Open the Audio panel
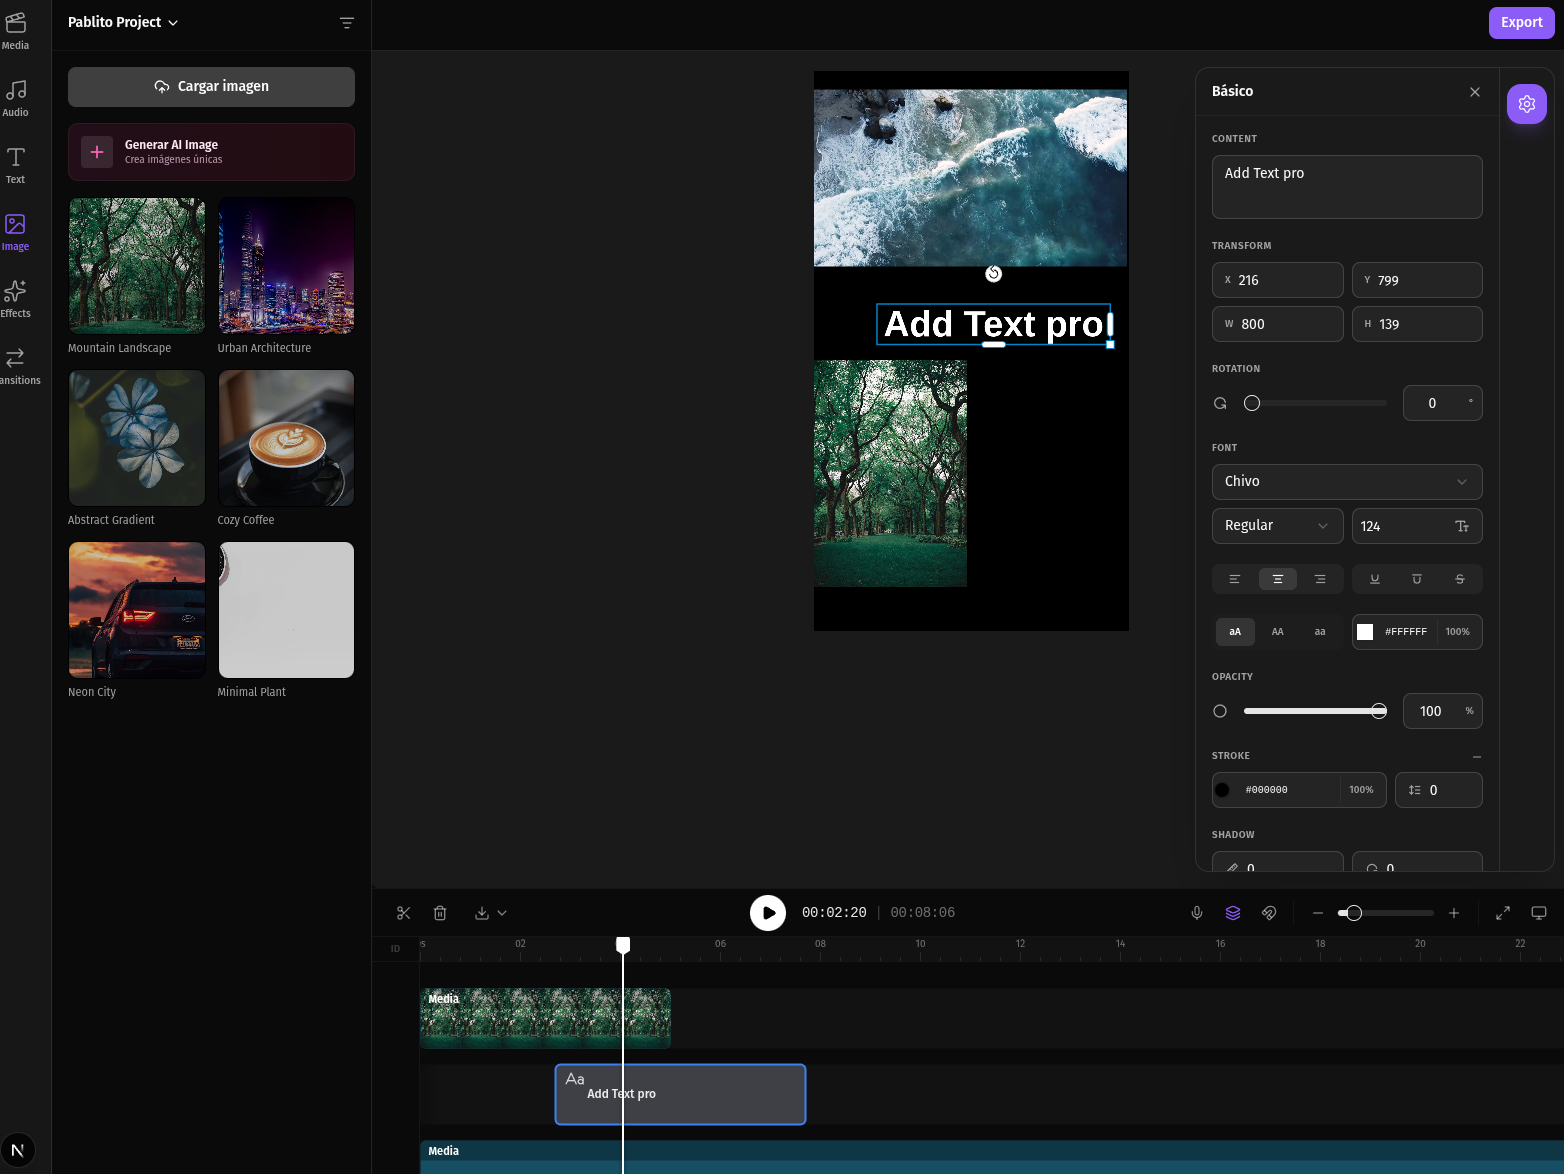The image size is (1564, 1174). [15, 97]
